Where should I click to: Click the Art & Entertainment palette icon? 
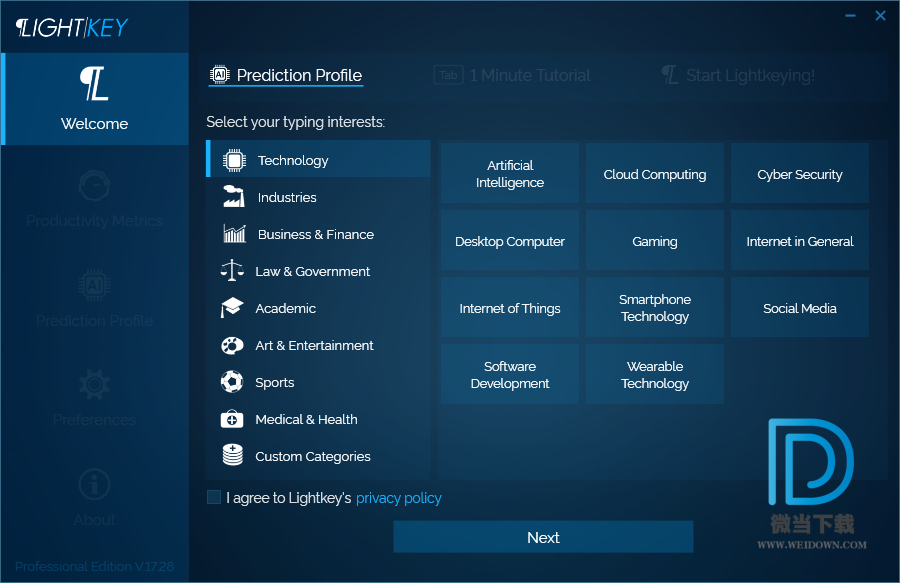232,345
